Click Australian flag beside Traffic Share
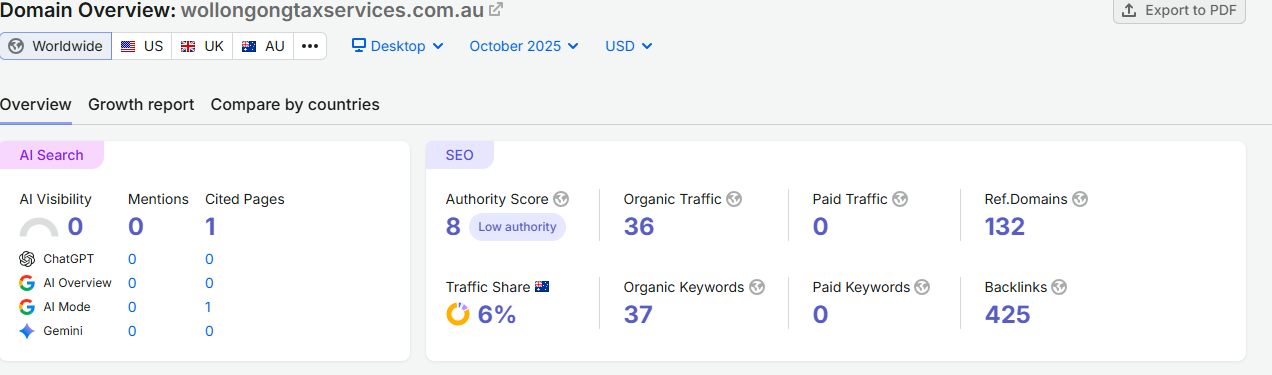 coord(542,287)
